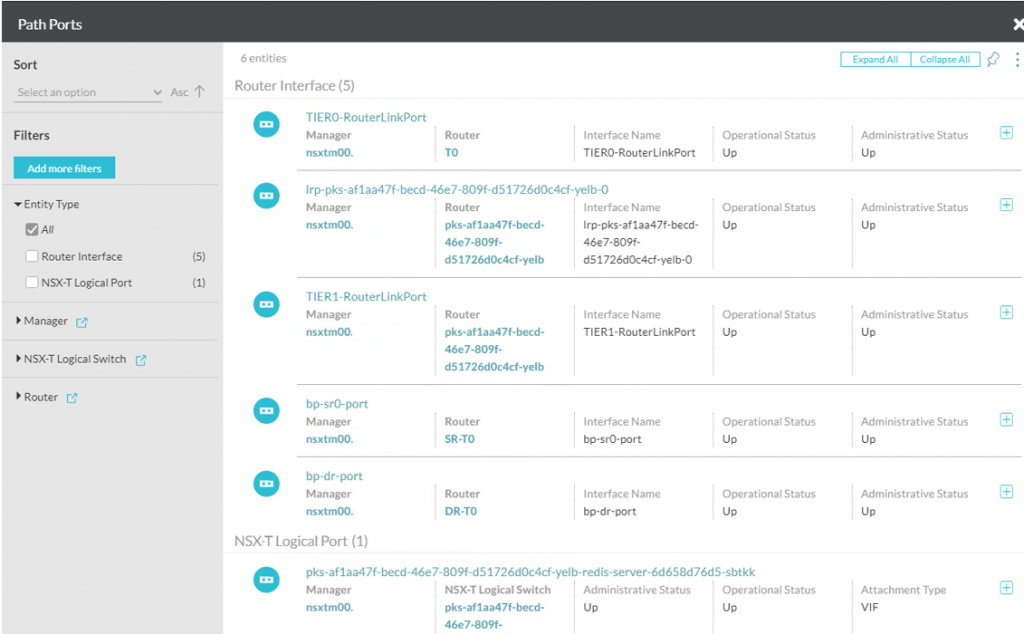Image resolution: width=1024 pixels, height=634 pixels.
Task: Open the bp-dr-port interface link
Action: (334, 476)
